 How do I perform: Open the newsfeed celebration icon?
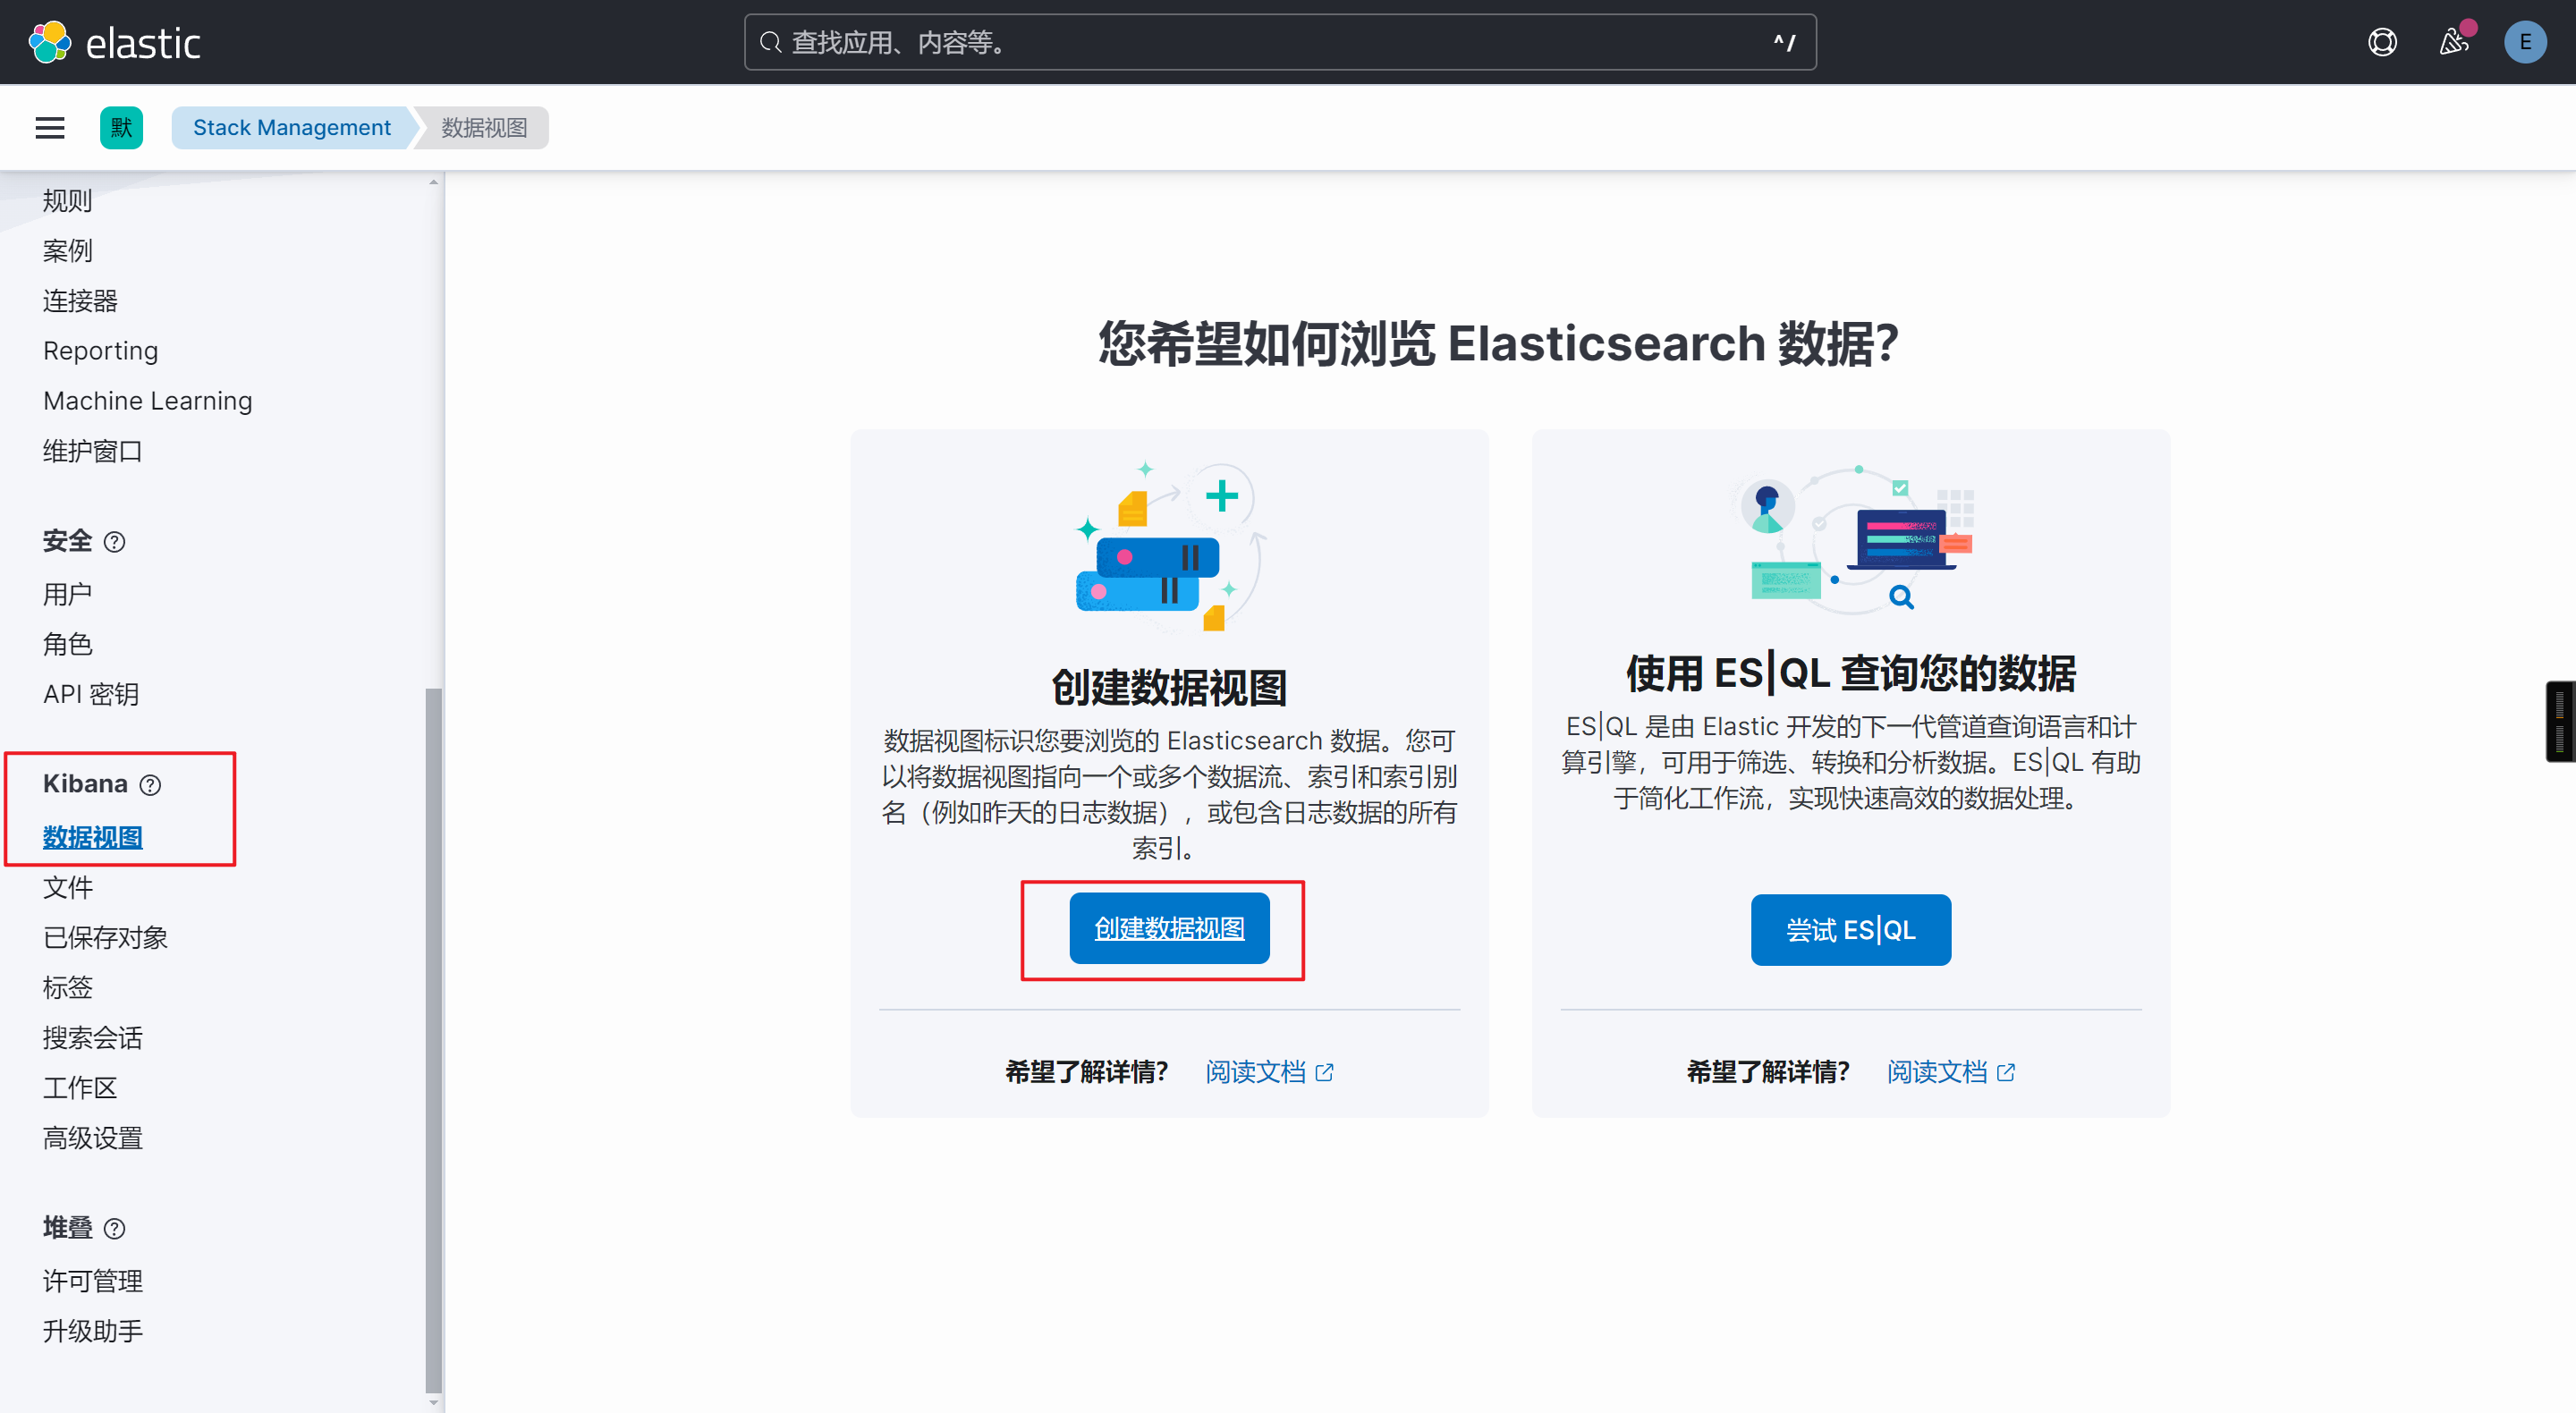(x=2453, y=42)
